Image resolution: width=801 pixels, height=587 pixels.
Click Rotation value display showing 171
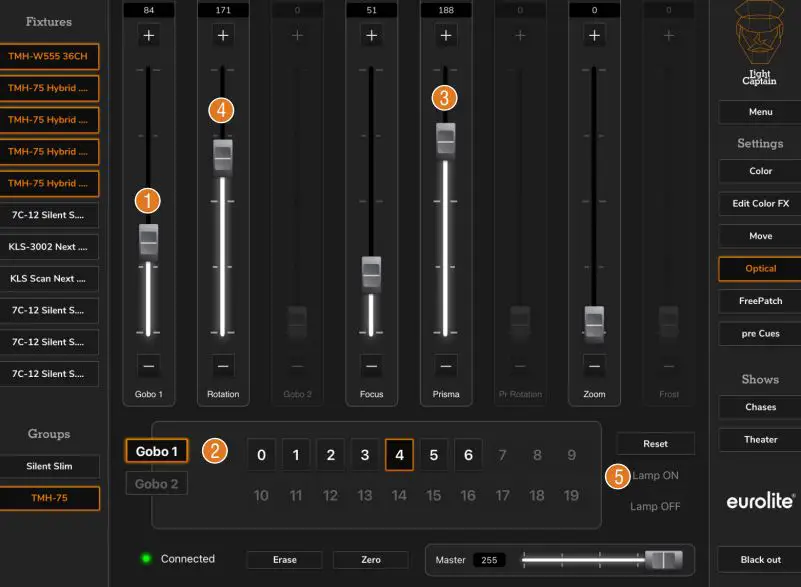click(223, 10)
